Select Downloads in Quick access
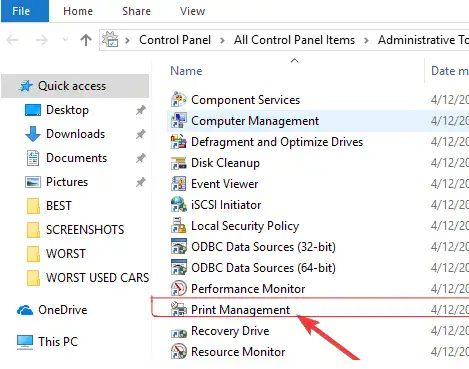Screen dimensions: 469x369 pos(75,134)
